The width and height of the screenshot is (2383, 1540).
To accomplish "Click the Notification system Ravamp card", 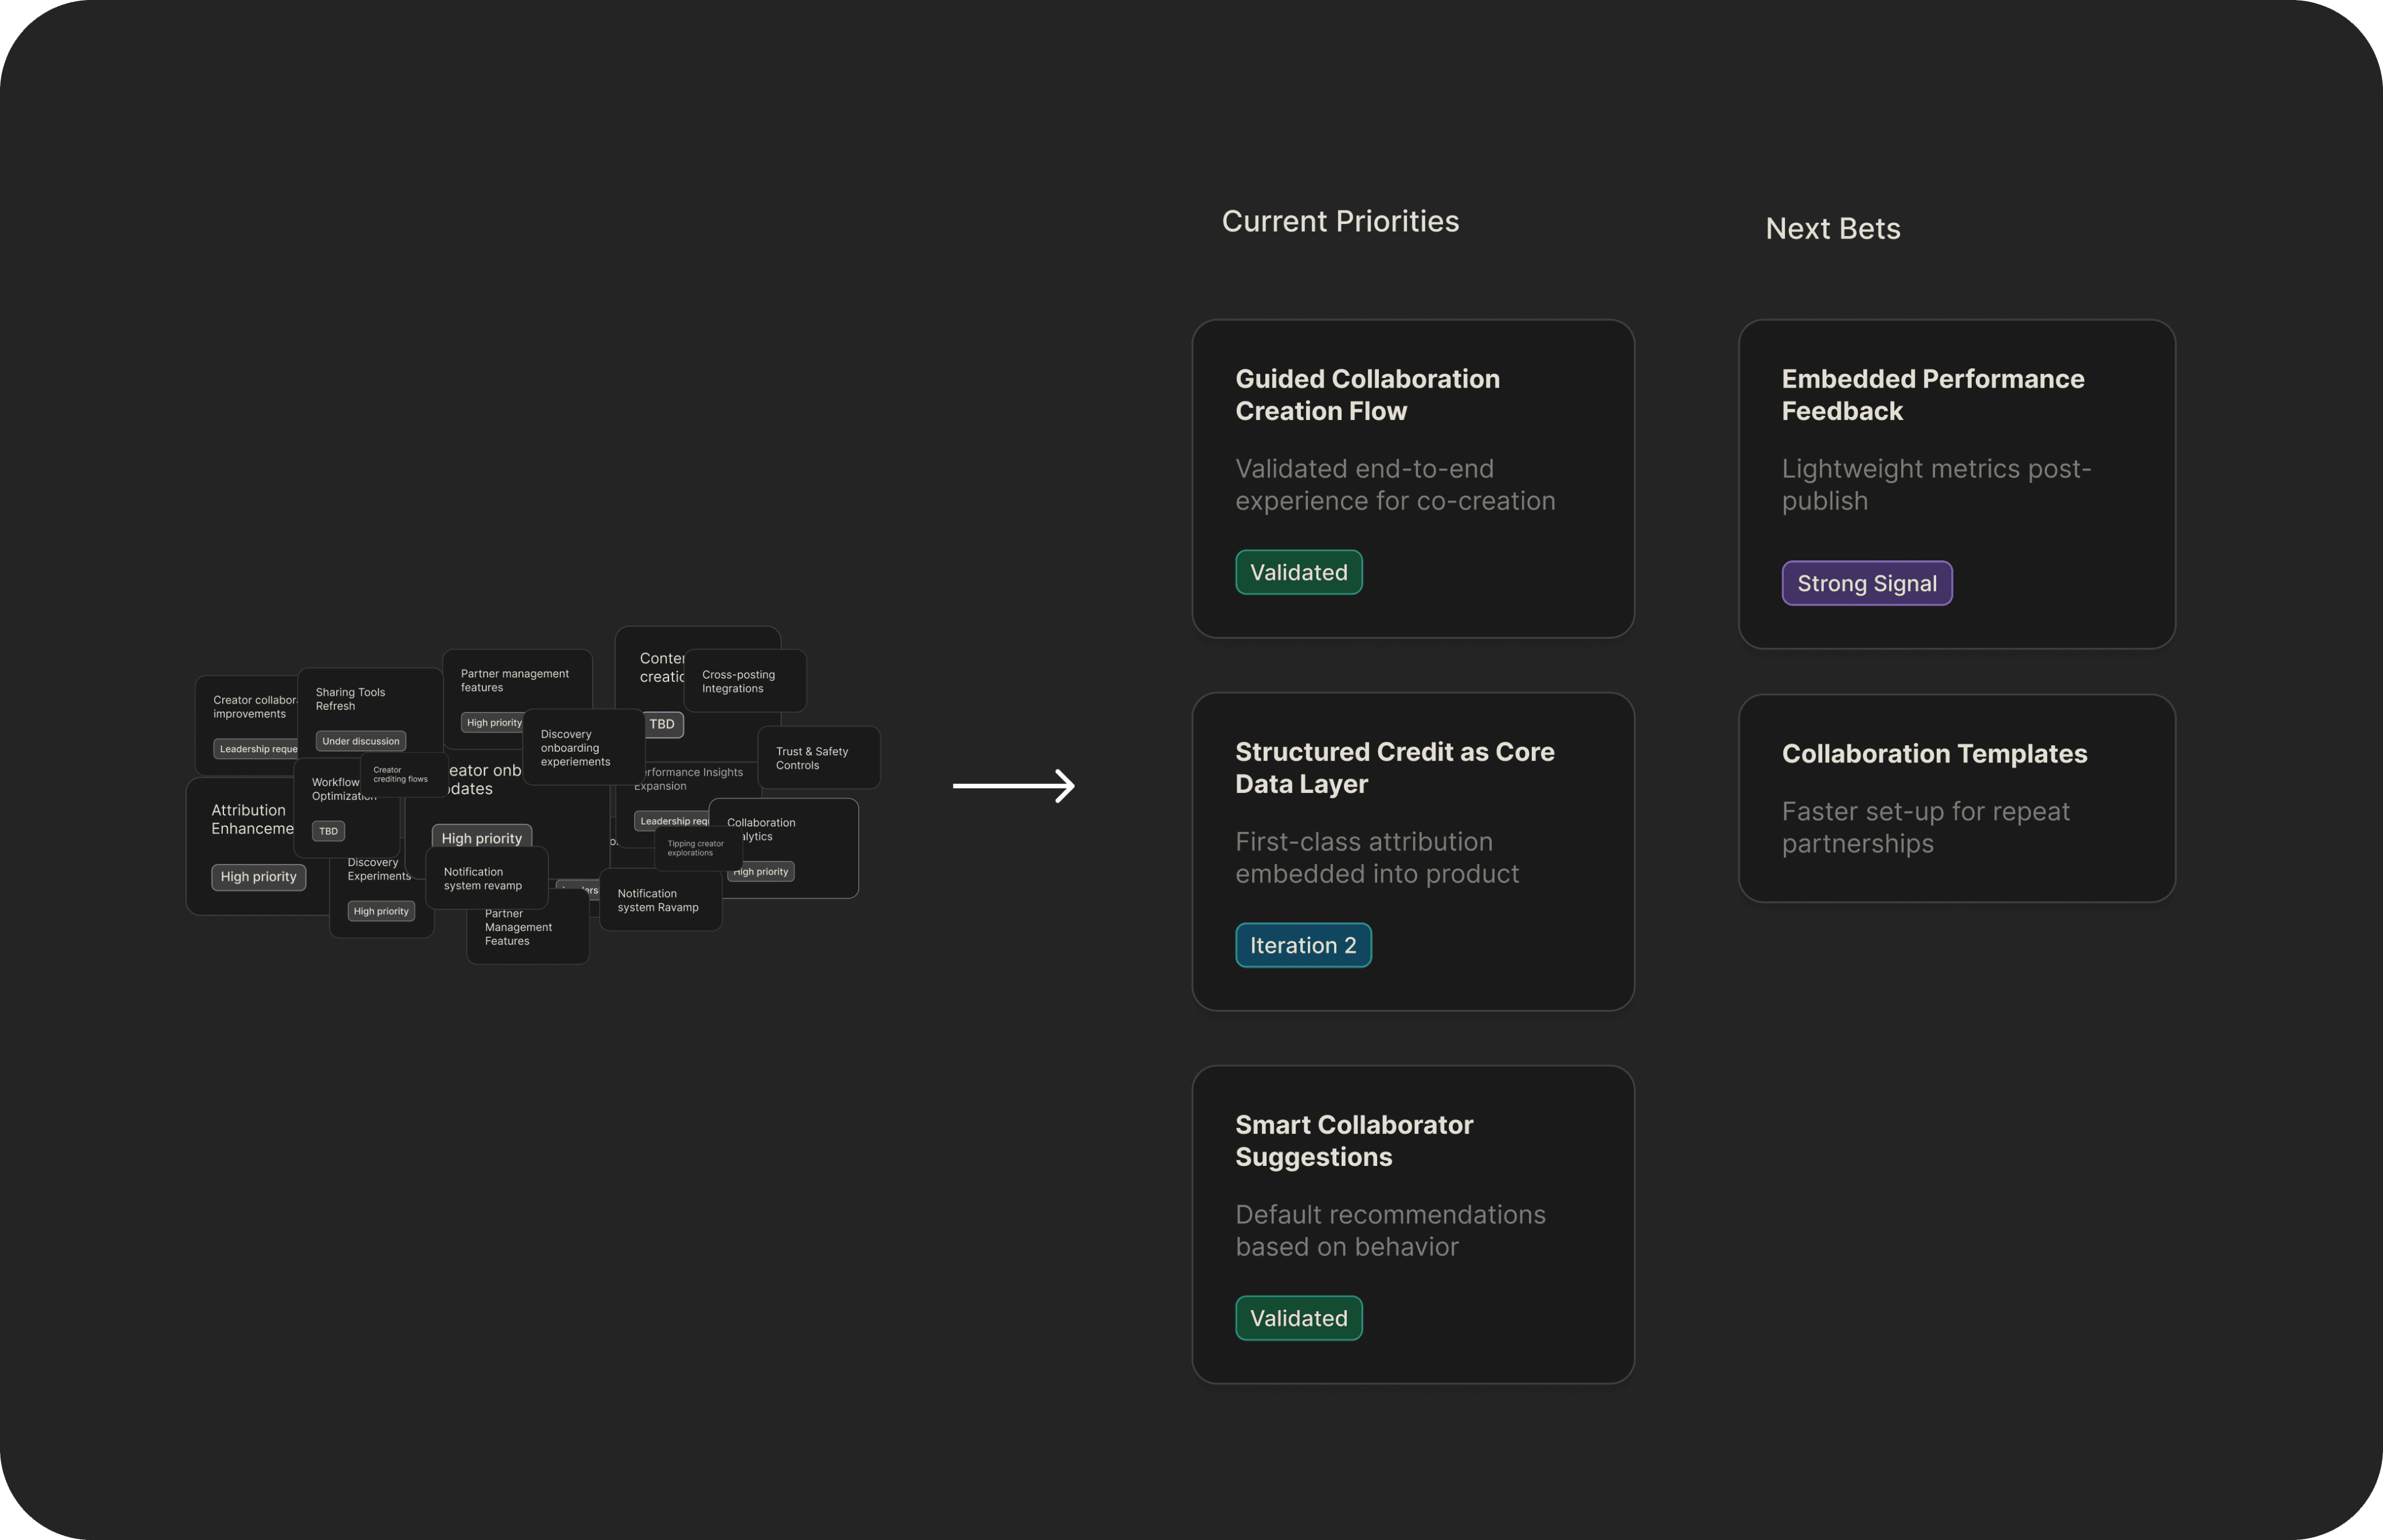I will pyautogui.click(x=660, y=901).
